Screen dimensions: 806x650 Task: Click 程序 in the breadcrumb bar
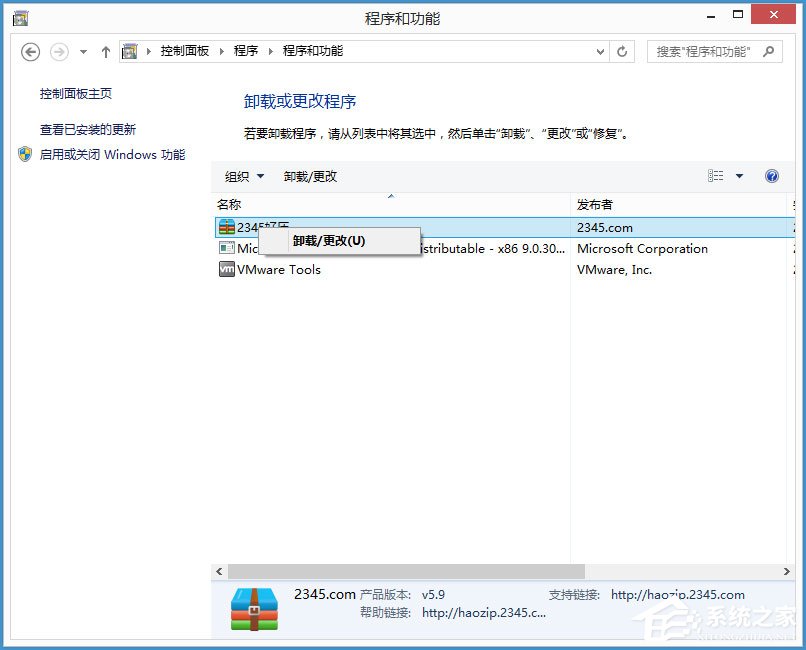(246, 51)
